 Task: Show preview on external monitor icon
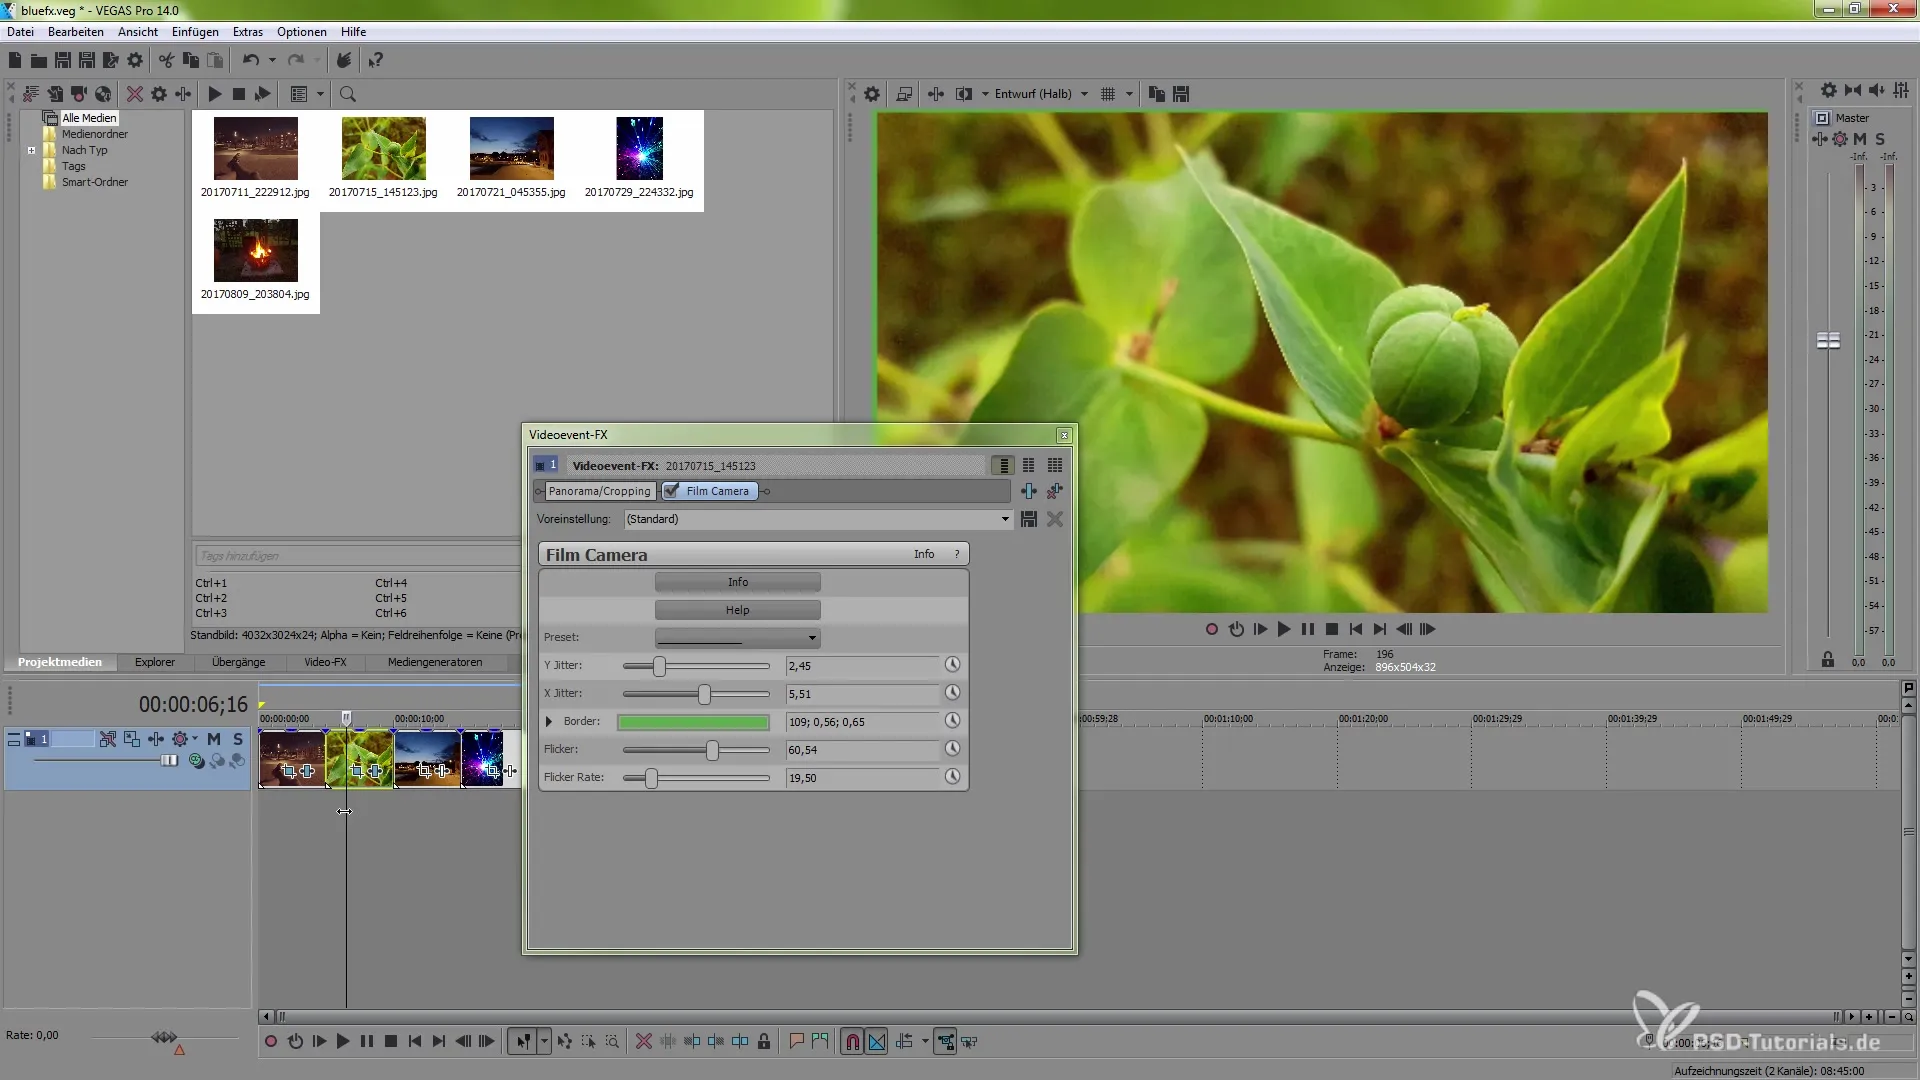[x=904, y=94]
